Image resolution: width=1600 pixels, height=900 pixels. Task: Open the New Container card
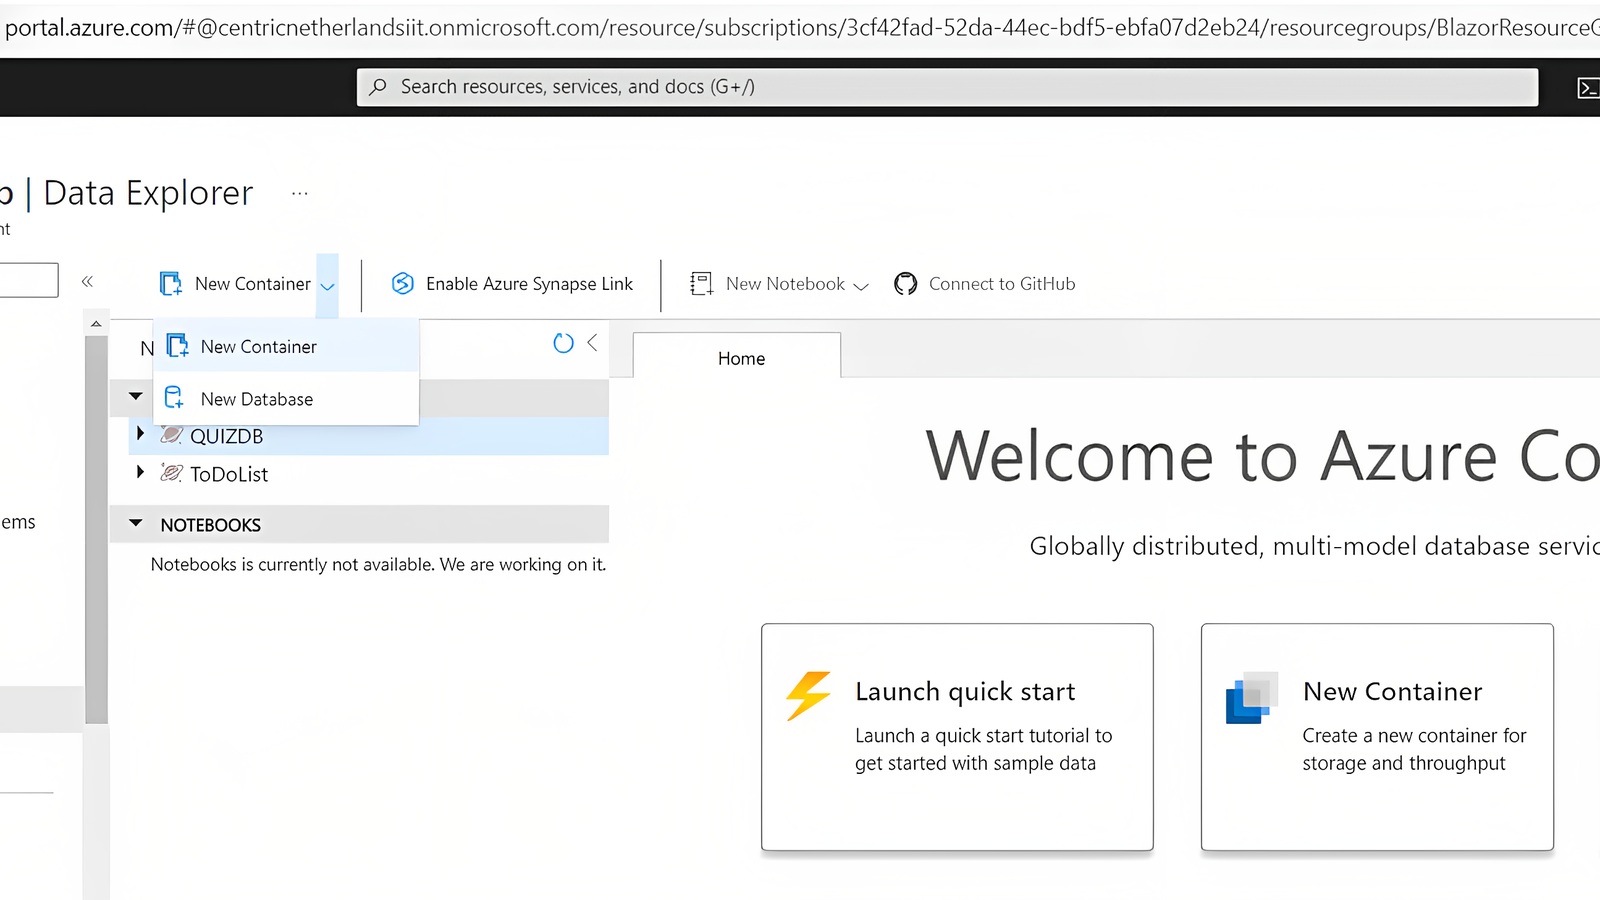pyautogui.click(x=1377, y=737)
